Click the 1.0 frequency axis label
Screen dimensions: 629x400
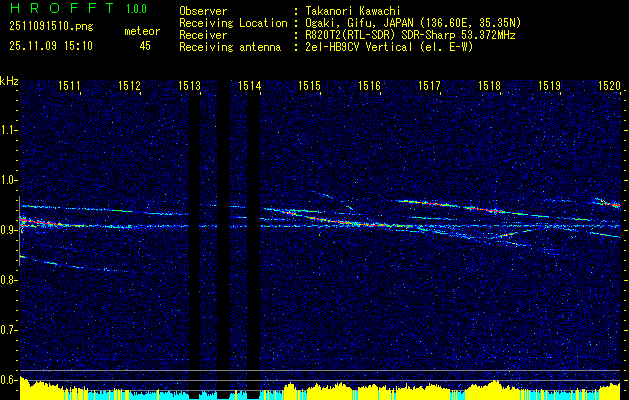[9, 180]
